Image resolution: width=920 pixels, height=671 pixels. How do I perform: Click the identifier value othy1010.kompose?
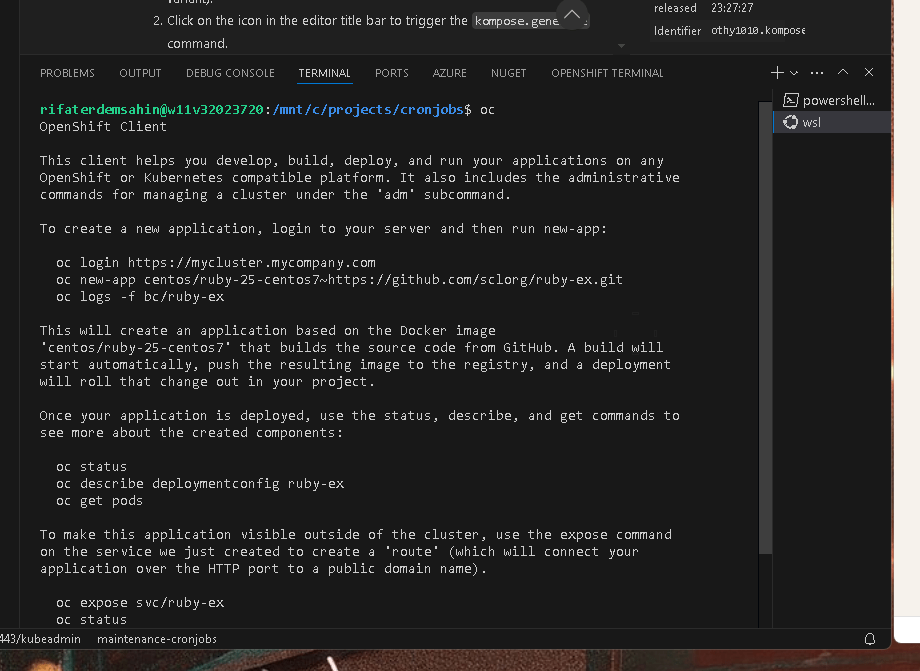click(758, 30)
